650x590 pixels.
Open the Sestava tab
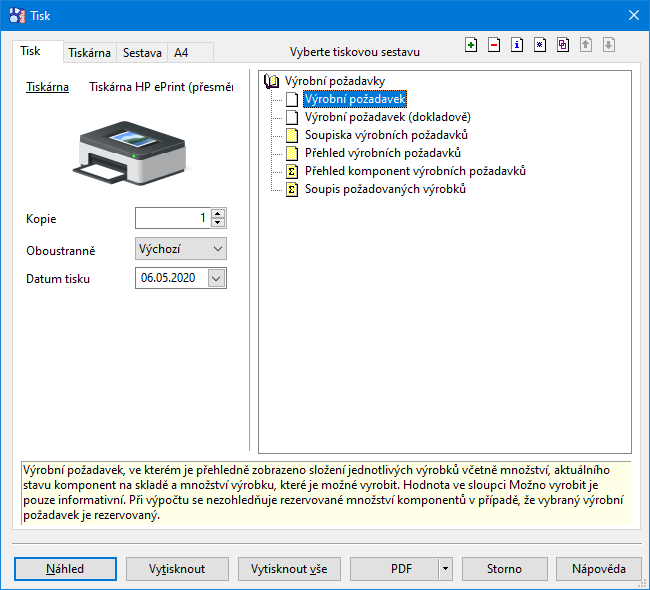click(x=142, y=53)
